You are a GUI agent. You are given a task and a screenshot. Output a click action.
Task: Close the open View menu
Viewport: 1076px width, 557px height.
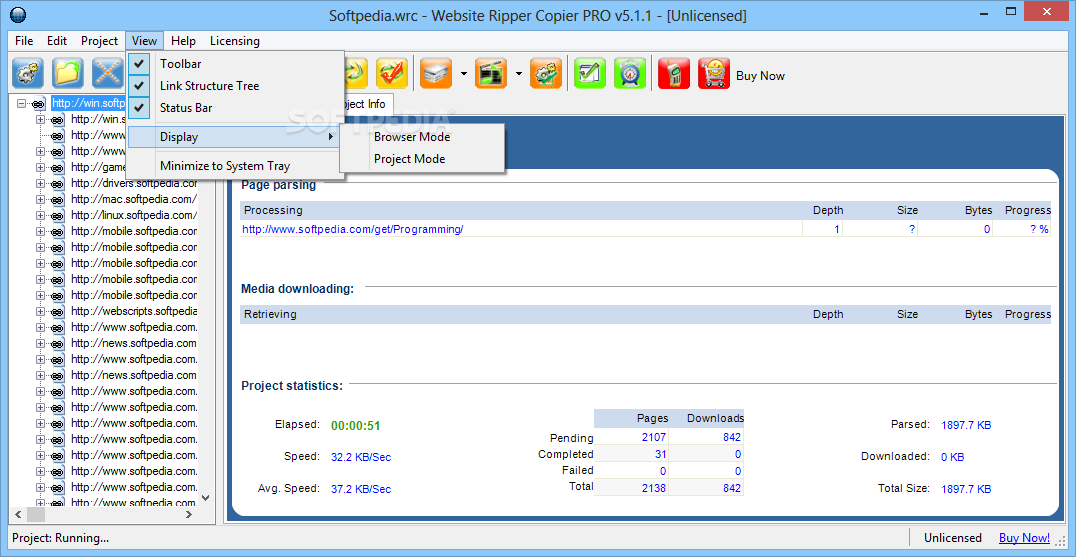(x=145, y=40)
